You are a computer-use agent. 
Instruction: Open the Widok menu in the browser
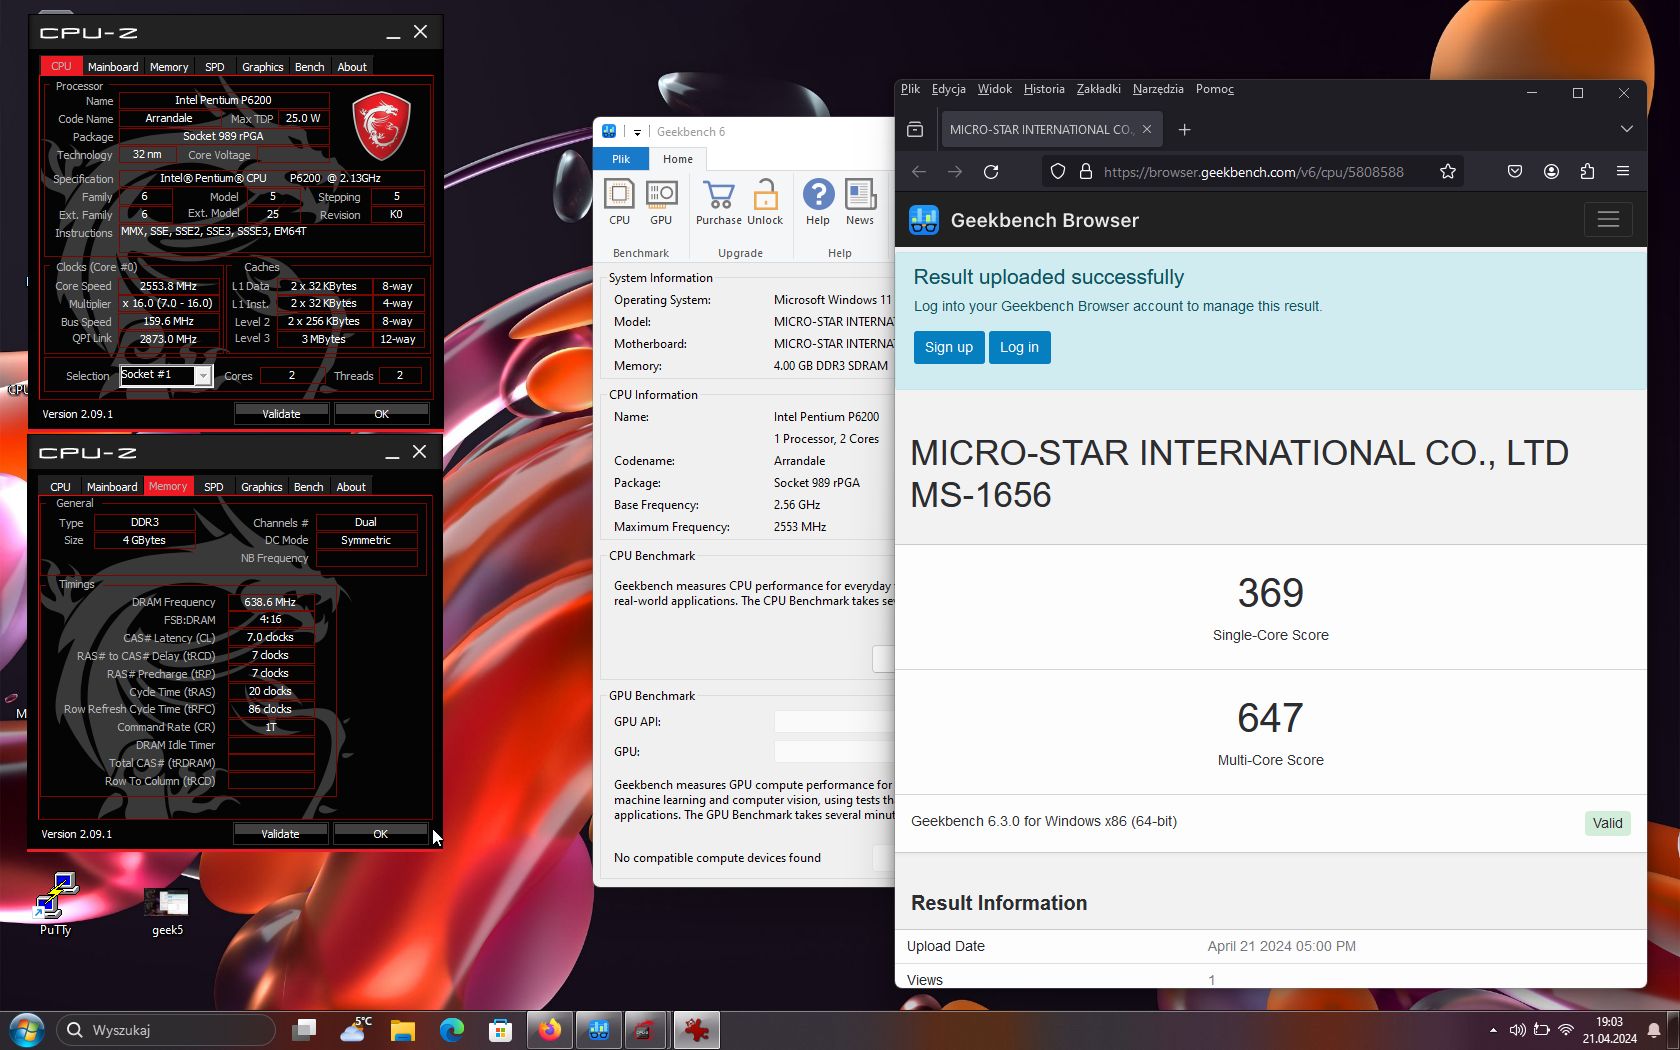[x=994, y=89]
